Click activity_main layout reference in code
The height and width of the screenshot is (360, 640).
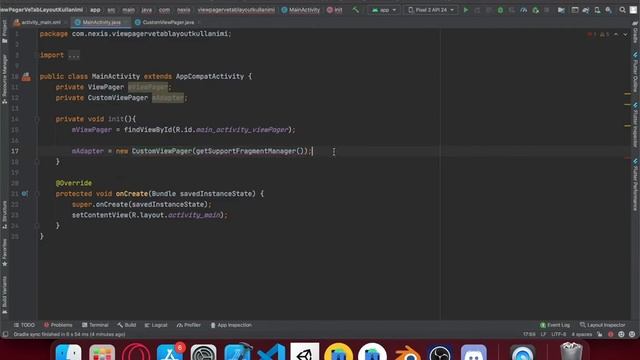(x=194, y=215)
